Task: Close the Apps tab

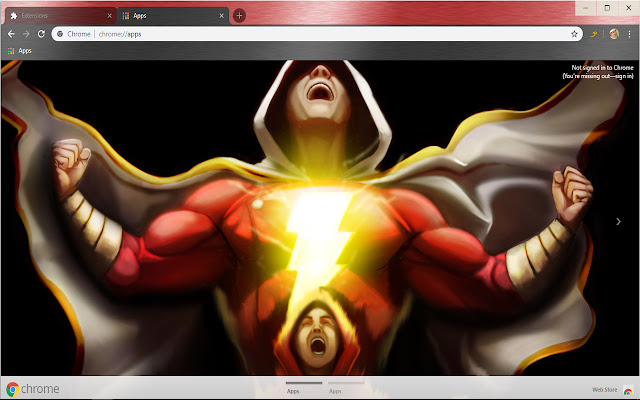Action: [222, 16]
